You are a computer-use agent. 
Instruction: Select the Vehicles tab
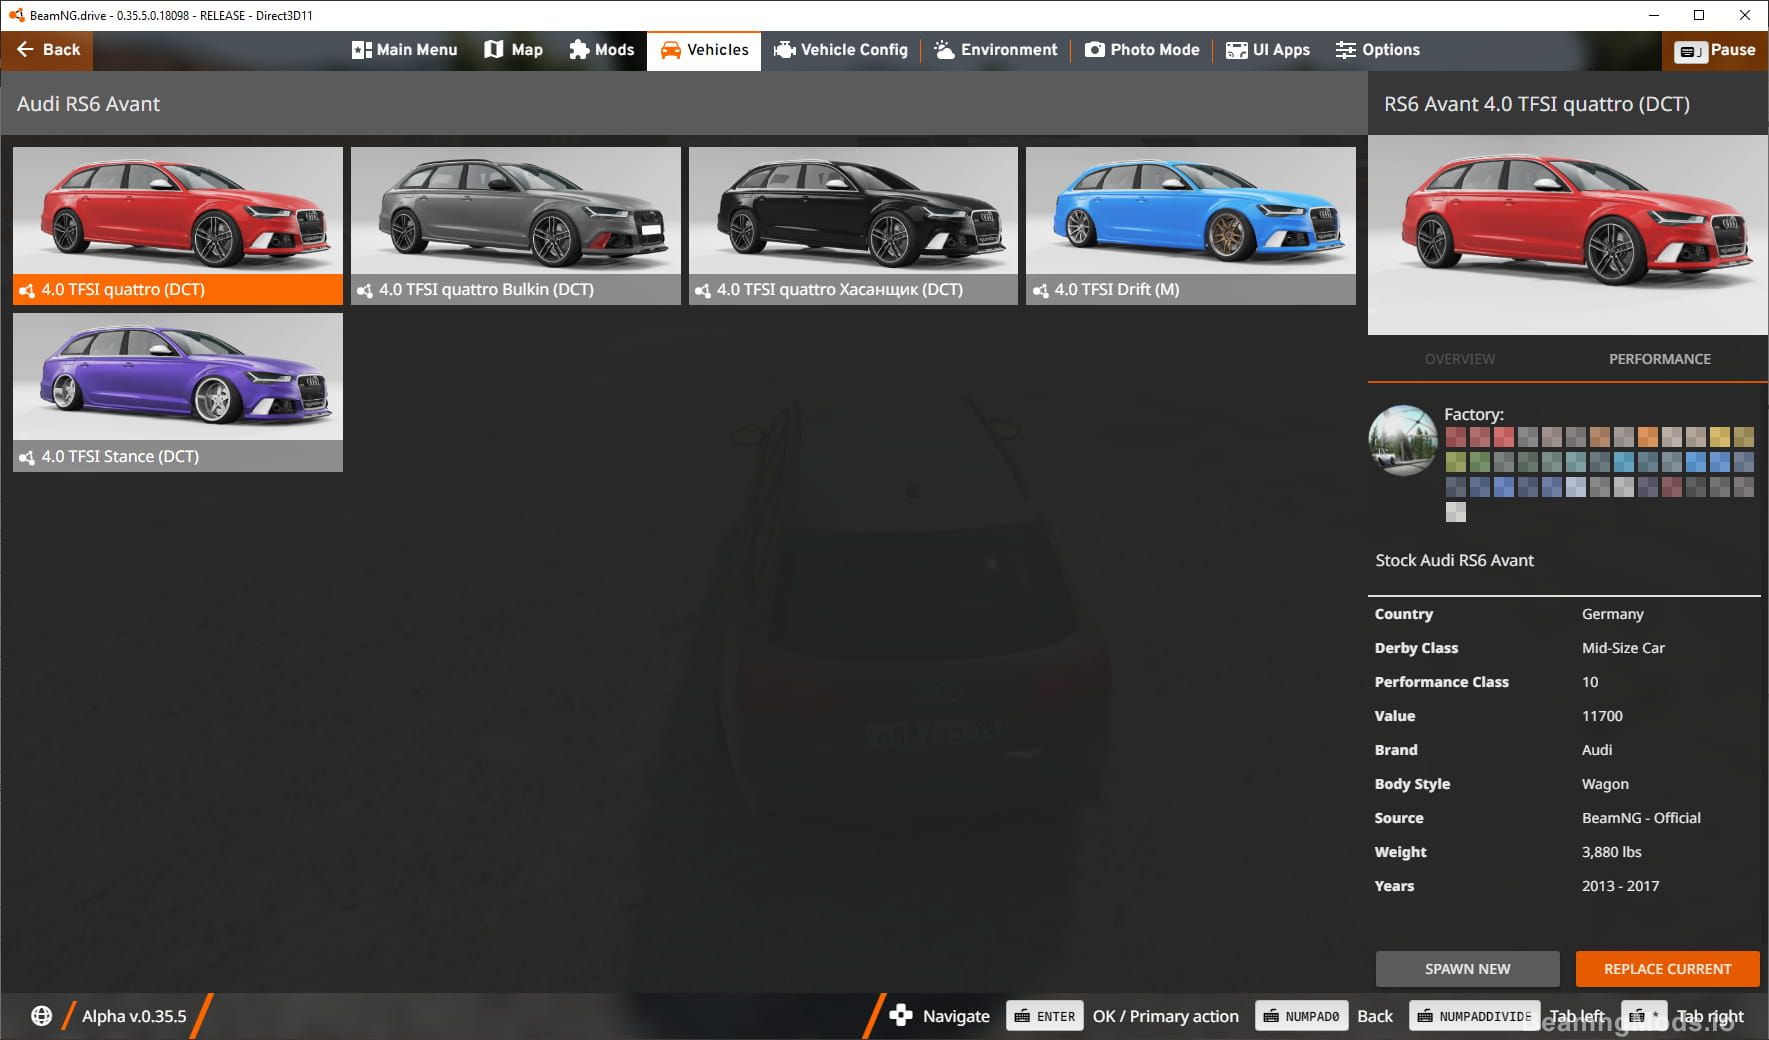pos(704,50)
